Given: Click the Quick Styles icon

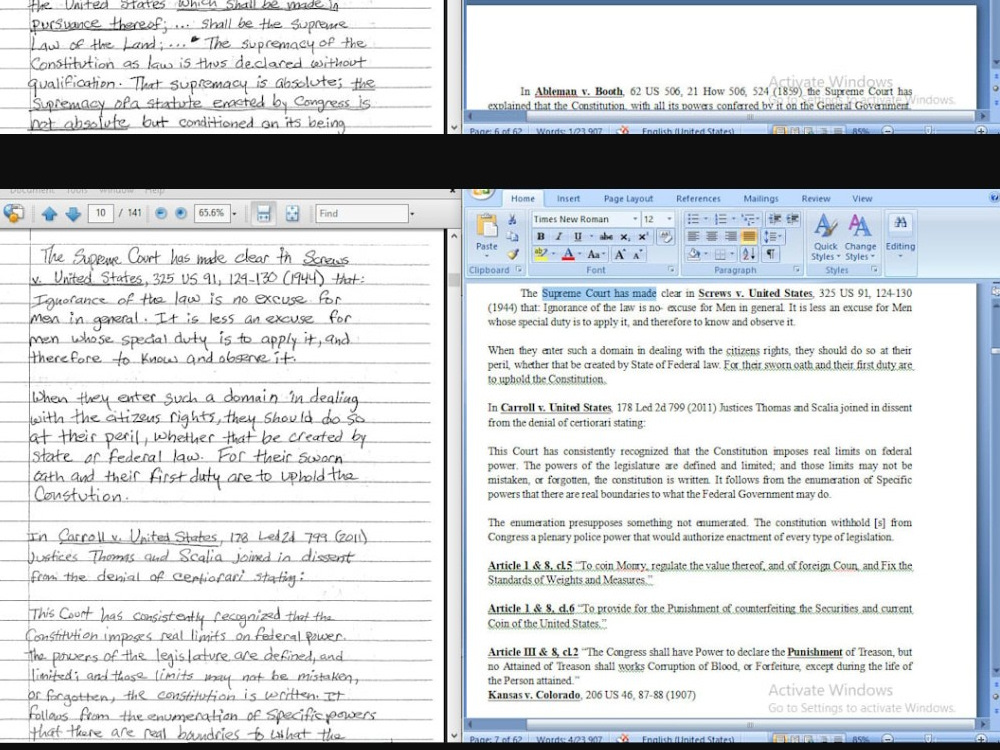Looking at the screenshot, I should tap(825, 224).
